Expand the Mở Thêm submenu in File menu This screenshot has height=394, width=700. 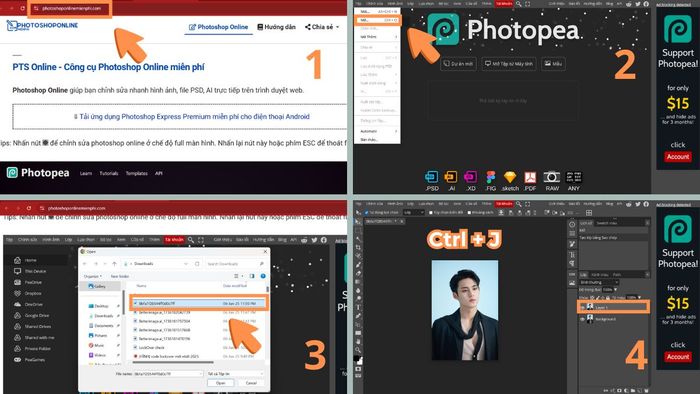(x=378, y=37)
